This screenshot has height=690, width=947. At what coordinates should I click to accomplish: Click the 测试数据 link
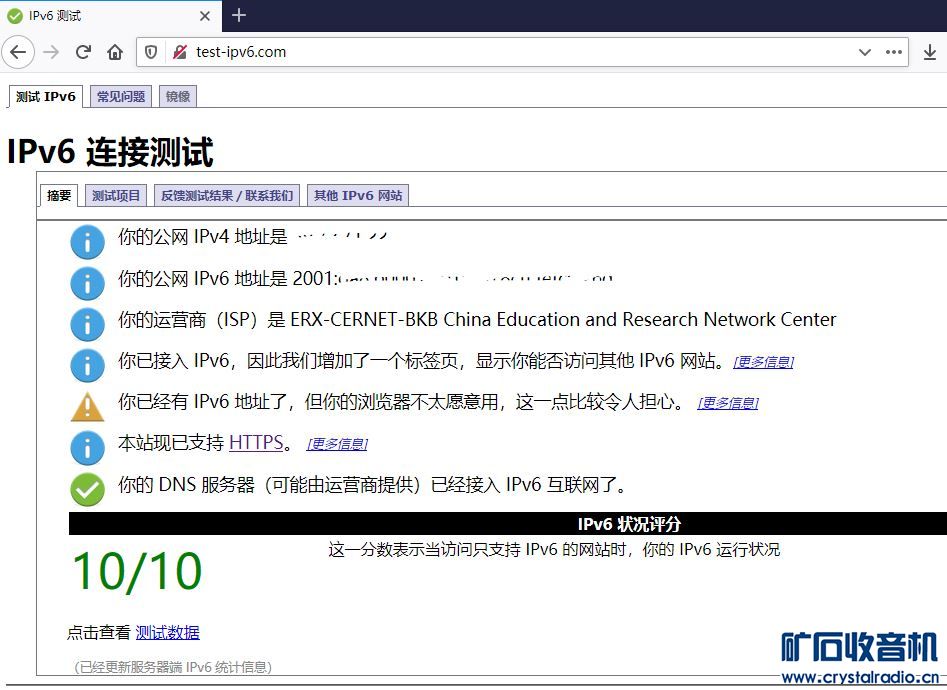[167, 632]
